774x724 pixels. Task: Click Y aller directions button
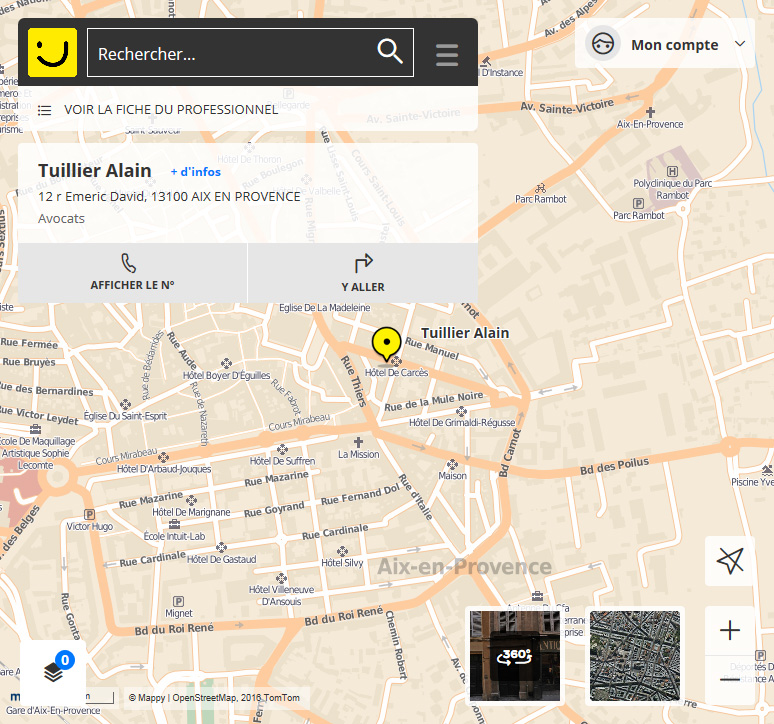coord(362,272)
